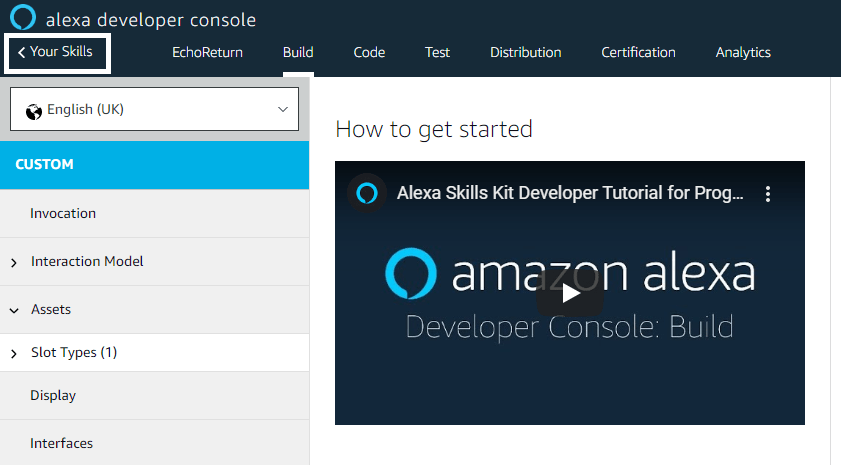Click the 'How to get started' heading
The height and width of the screenshot is (465, 841).
point(434,129)
